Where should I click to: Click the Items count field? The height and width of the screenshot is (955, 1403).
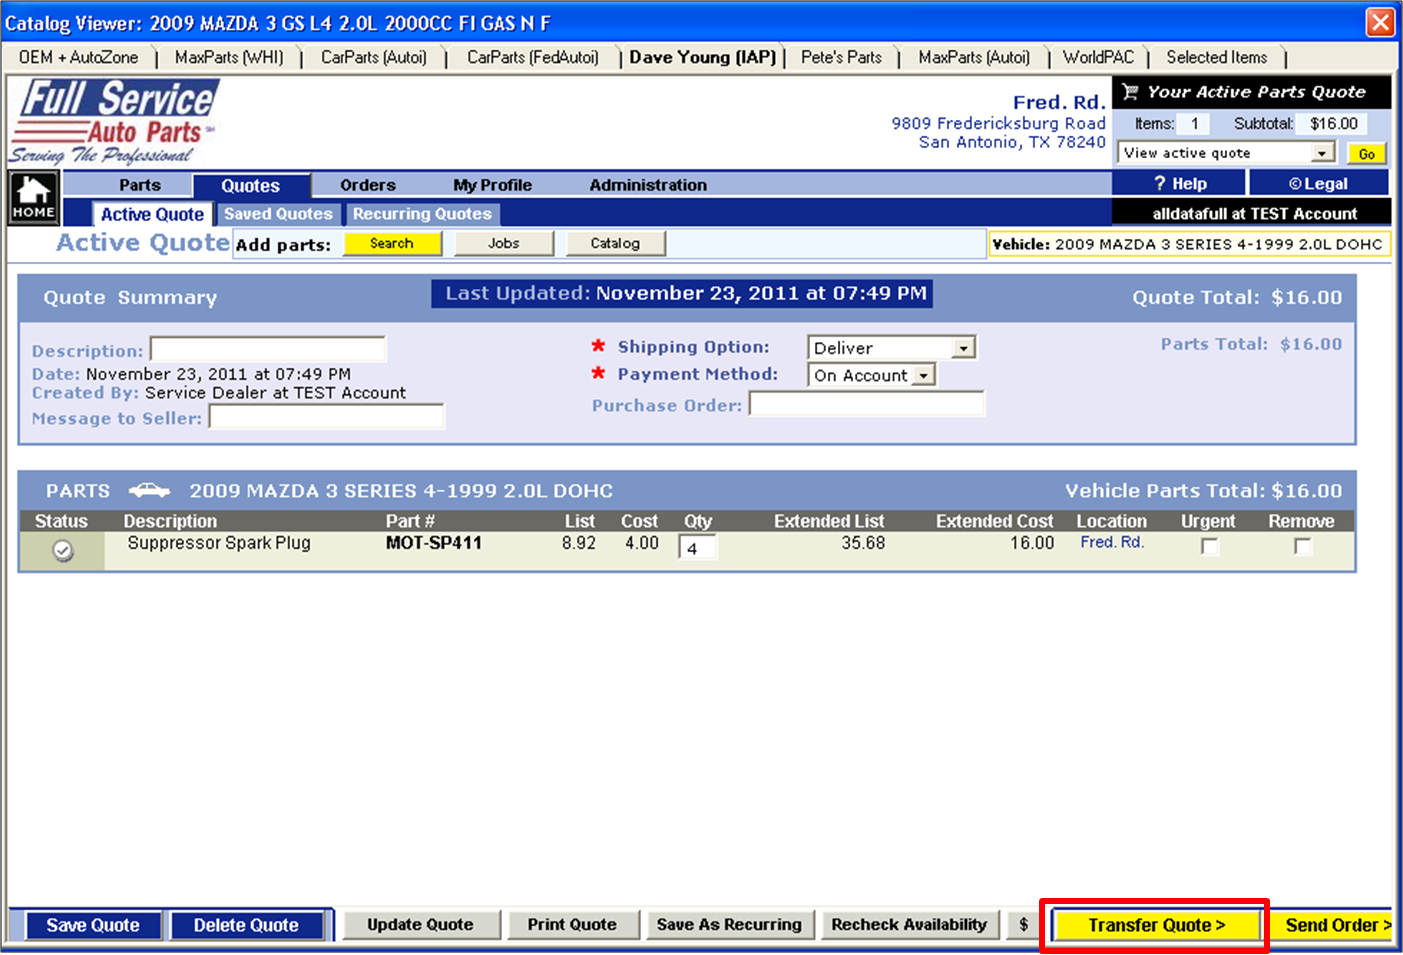coord(1193,124)
